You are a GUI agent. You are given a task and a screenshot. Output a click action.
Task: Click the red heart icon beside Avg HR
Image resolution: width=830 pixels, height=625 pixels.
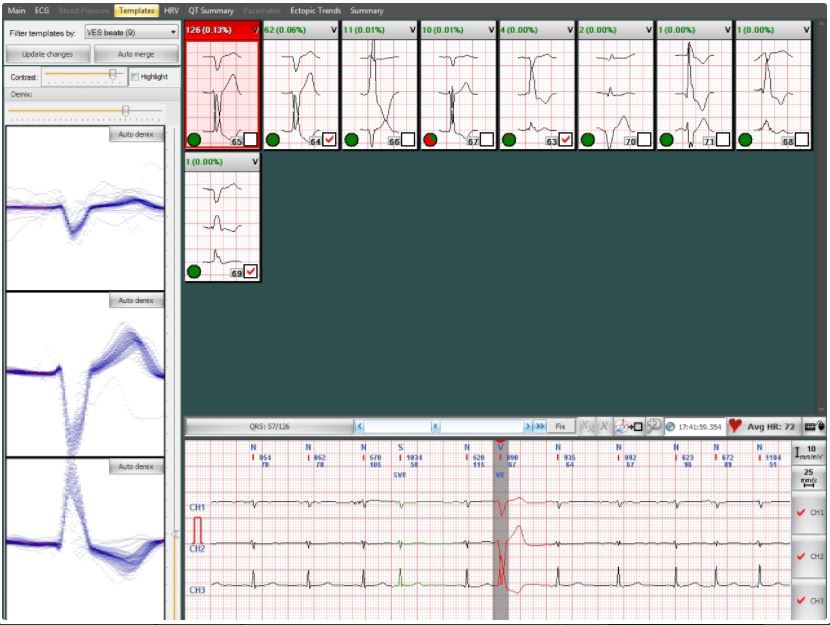[735, 426]
